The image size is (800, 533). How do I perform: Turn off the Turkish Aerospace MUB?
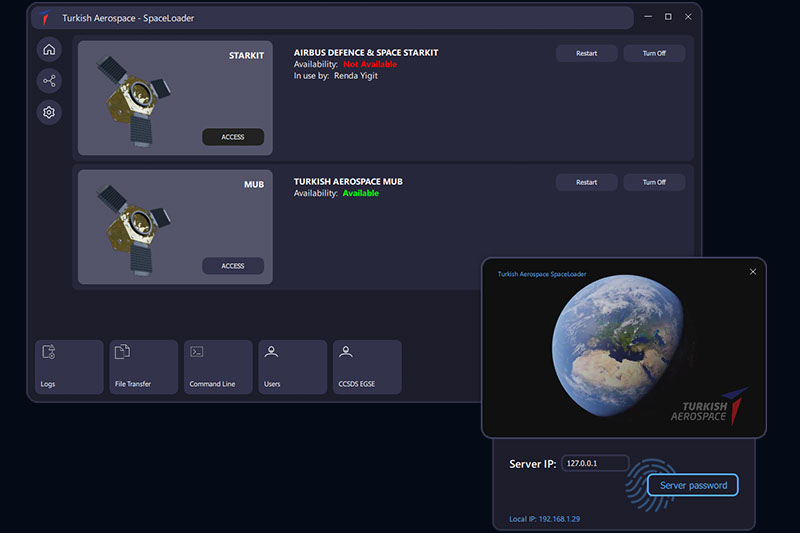pyautogui.click(x=654, y=182)
